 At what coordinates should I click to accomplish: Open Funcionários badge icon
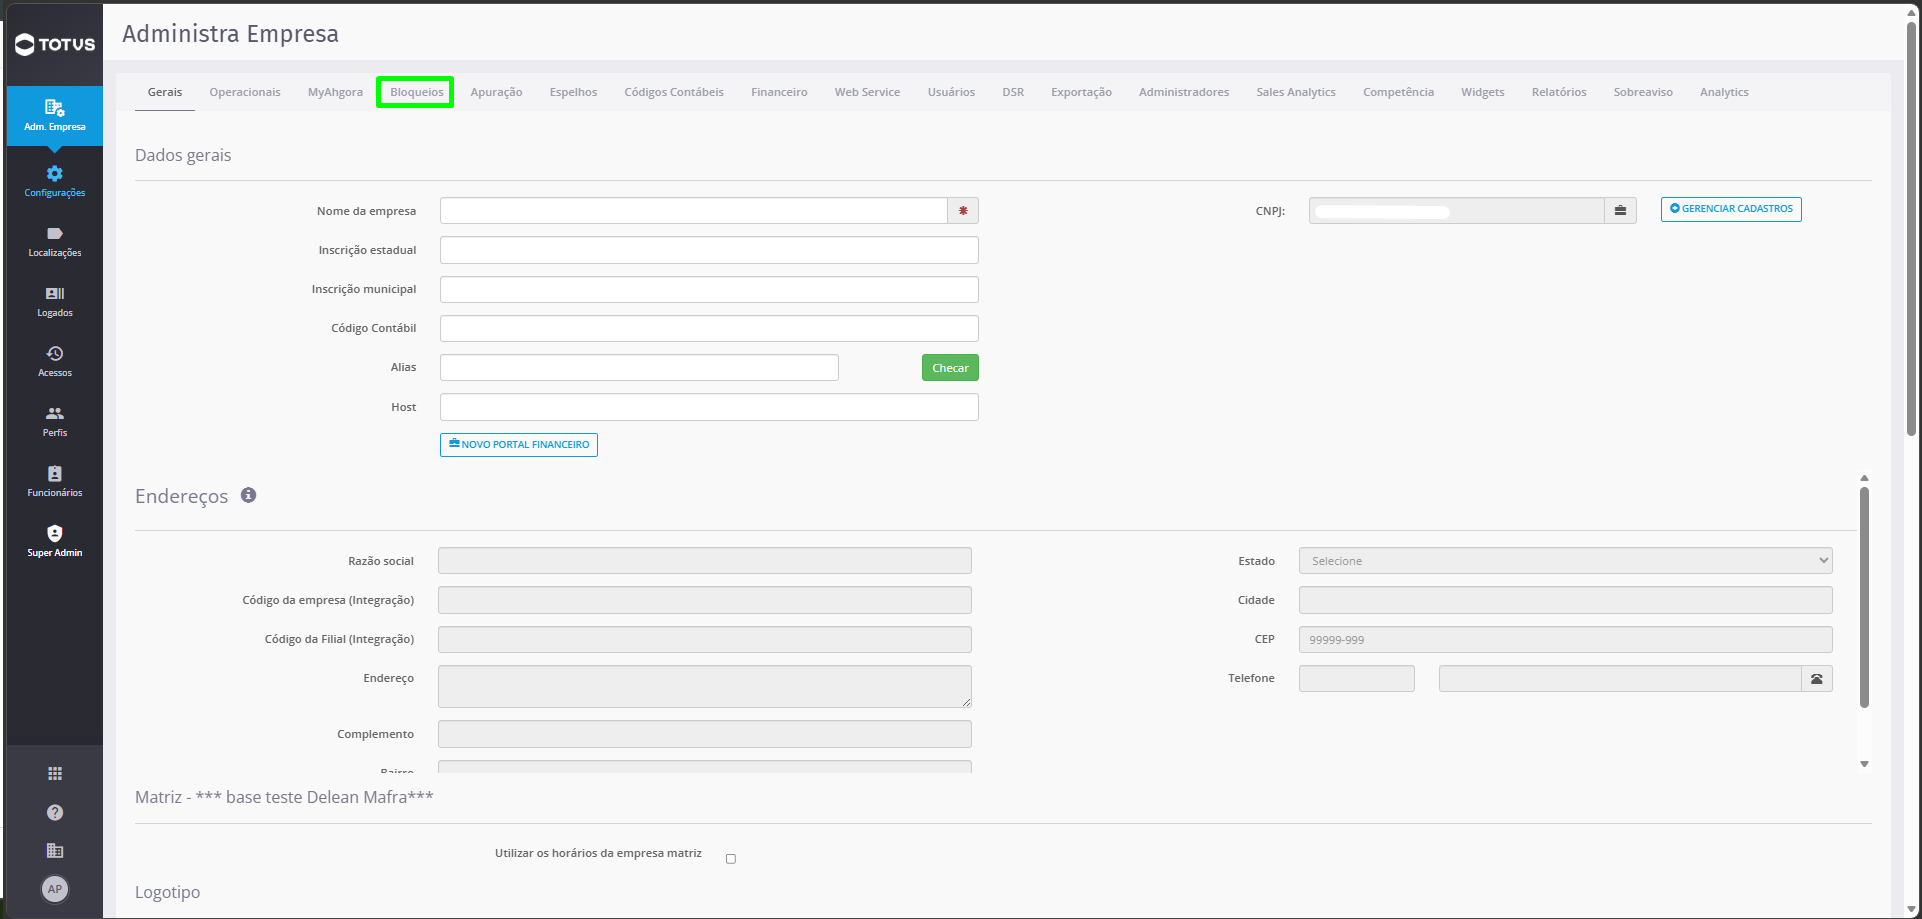(55, 473)
